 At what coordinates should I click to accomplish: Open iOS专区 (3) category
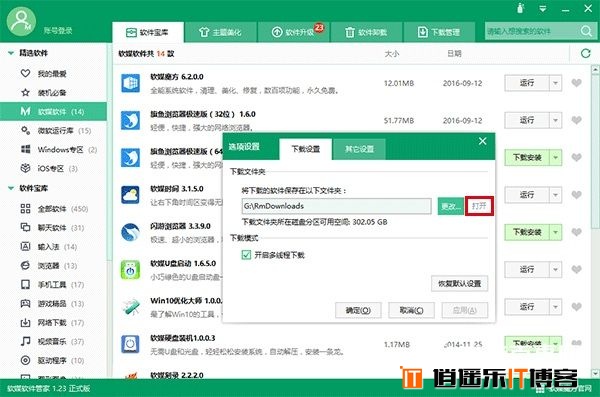tap(49, 168)
